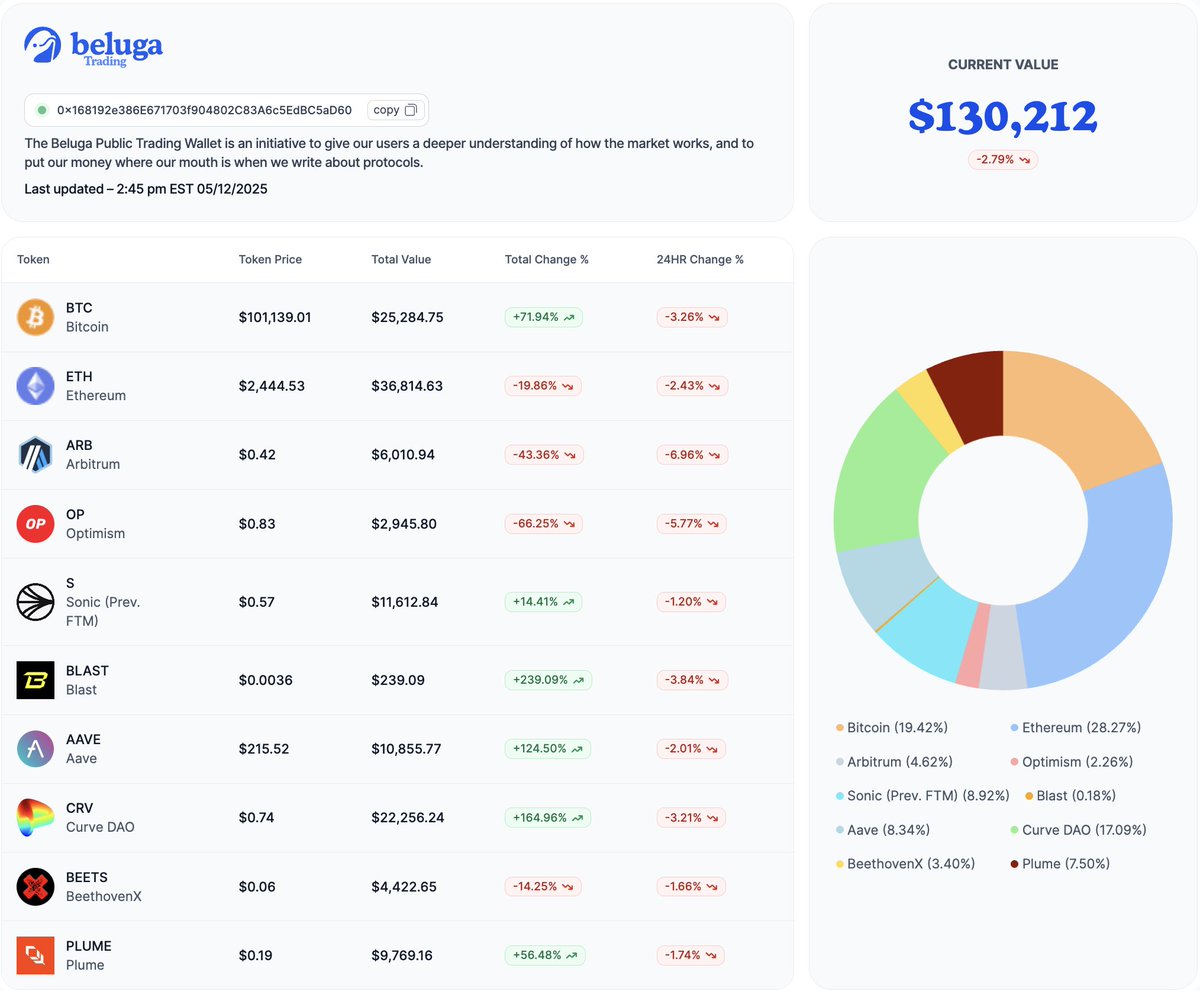The width and height of the screenshot is (1200, 991).
Task: Click the AAVE token price $215.52
Action: point(264,749)
